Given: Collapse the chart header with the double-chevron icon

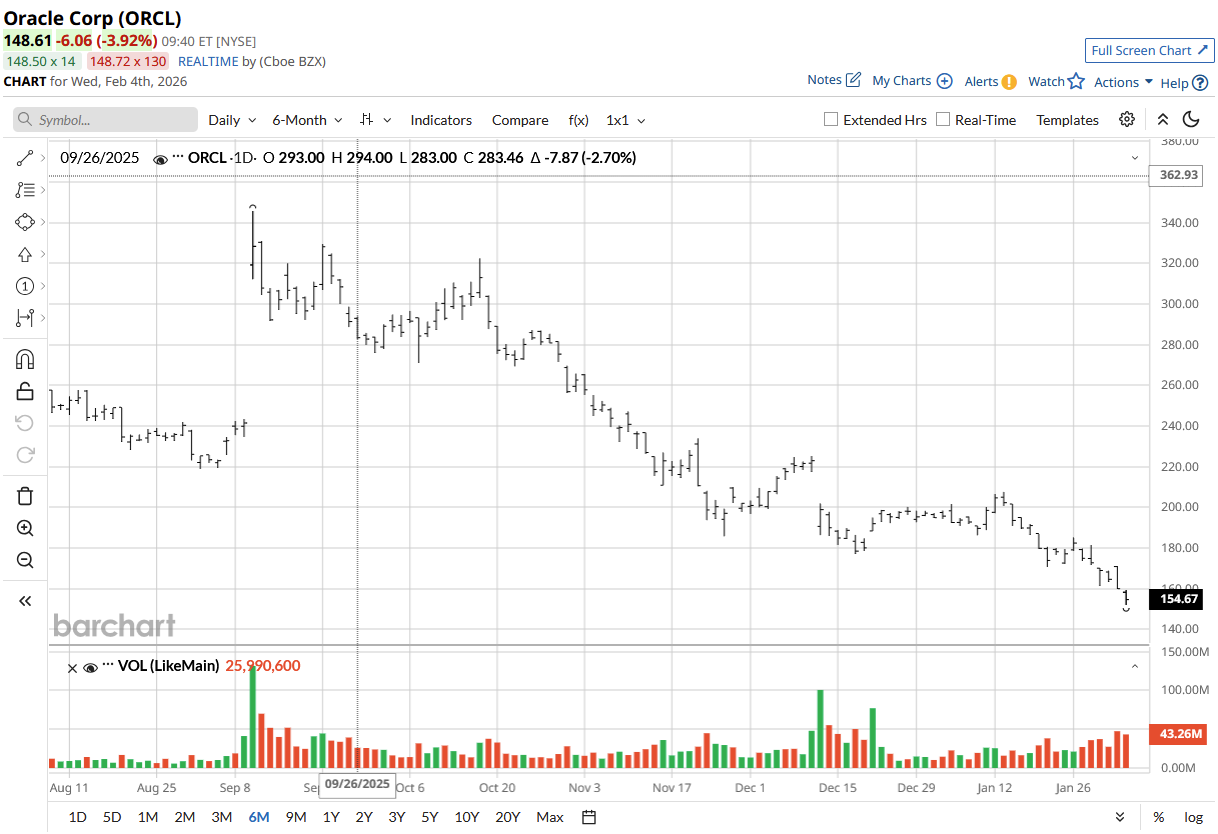Looking at the screenshot, I should point(1162,119).
